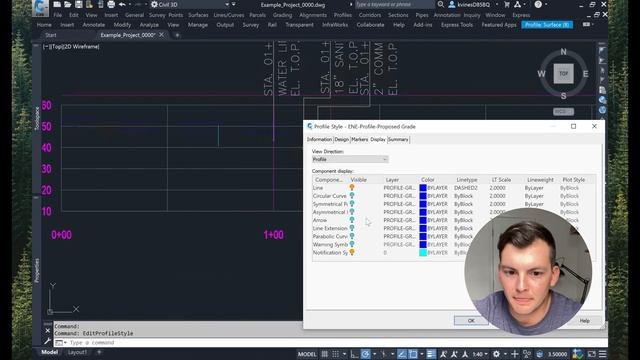Click the search magnifier icon in title bar
640x360 pixels.
(441, 4)
